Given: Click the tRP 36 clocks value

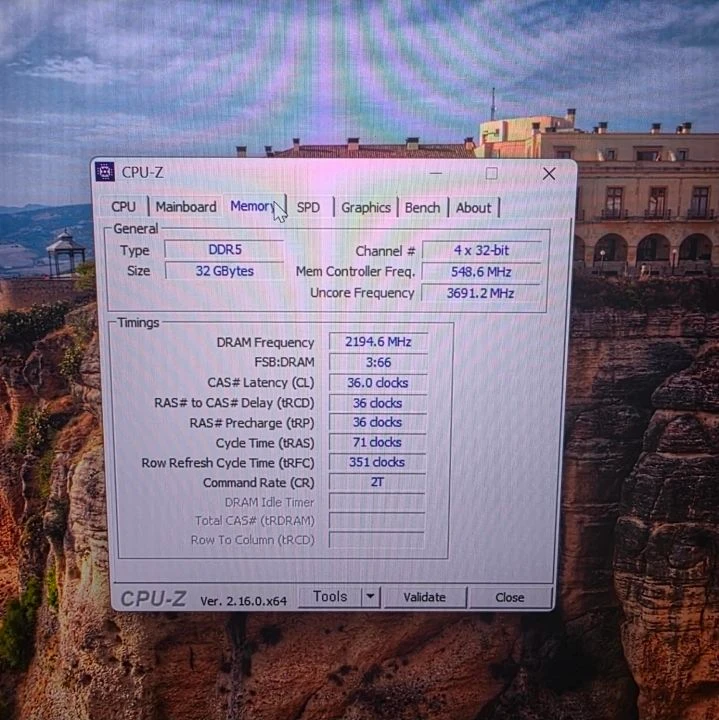Looking at the screenshot, I should (377, 422).
